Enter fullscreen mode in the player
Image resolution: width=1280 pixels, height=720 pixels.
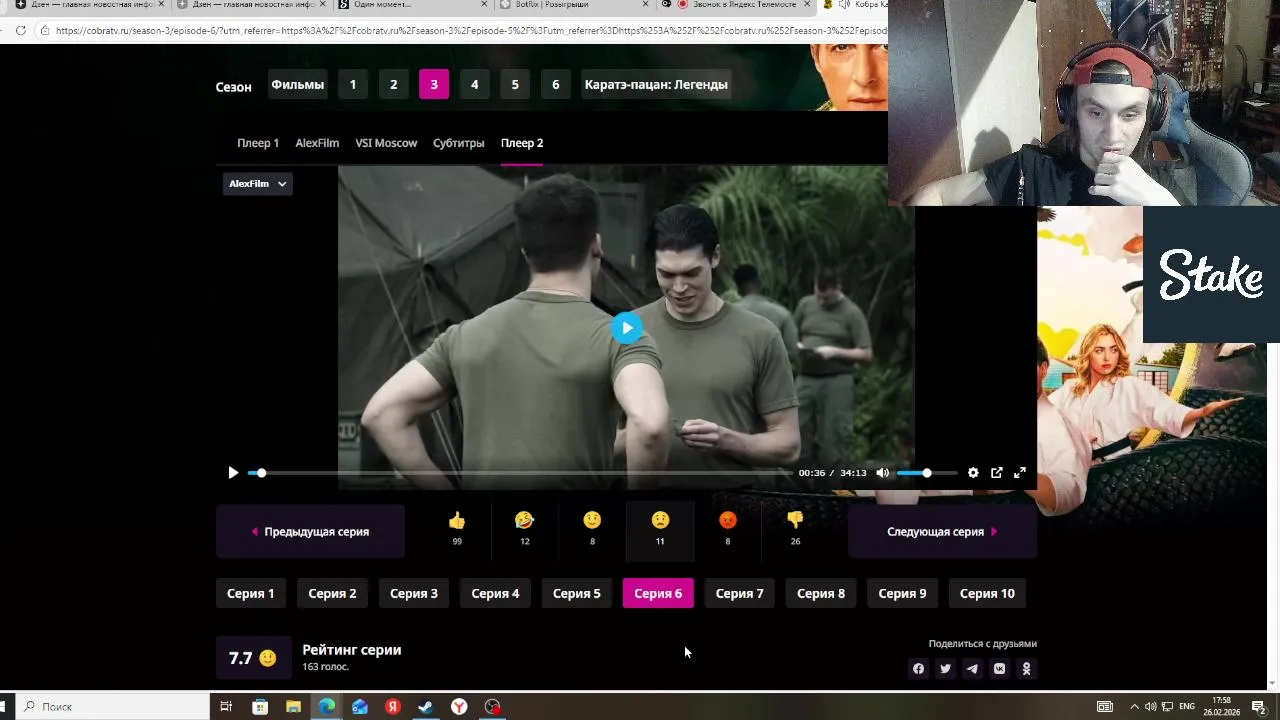point(1020,473)
